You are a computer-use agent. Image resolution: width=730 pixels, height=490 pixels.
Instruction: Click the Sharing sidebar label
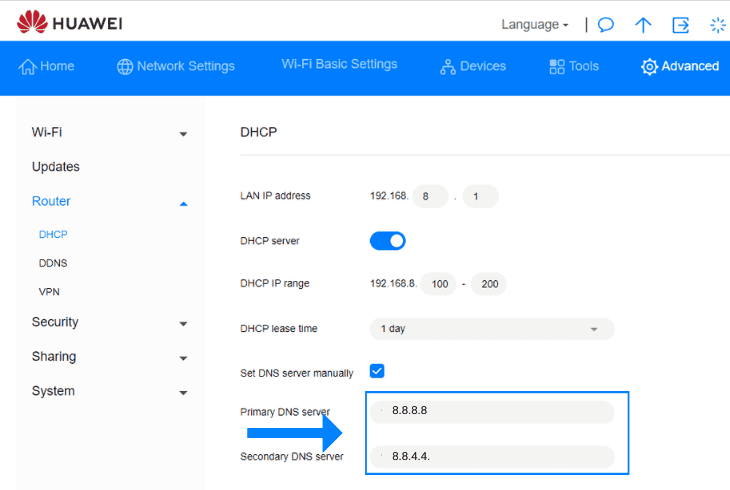[x=54, y=356]
